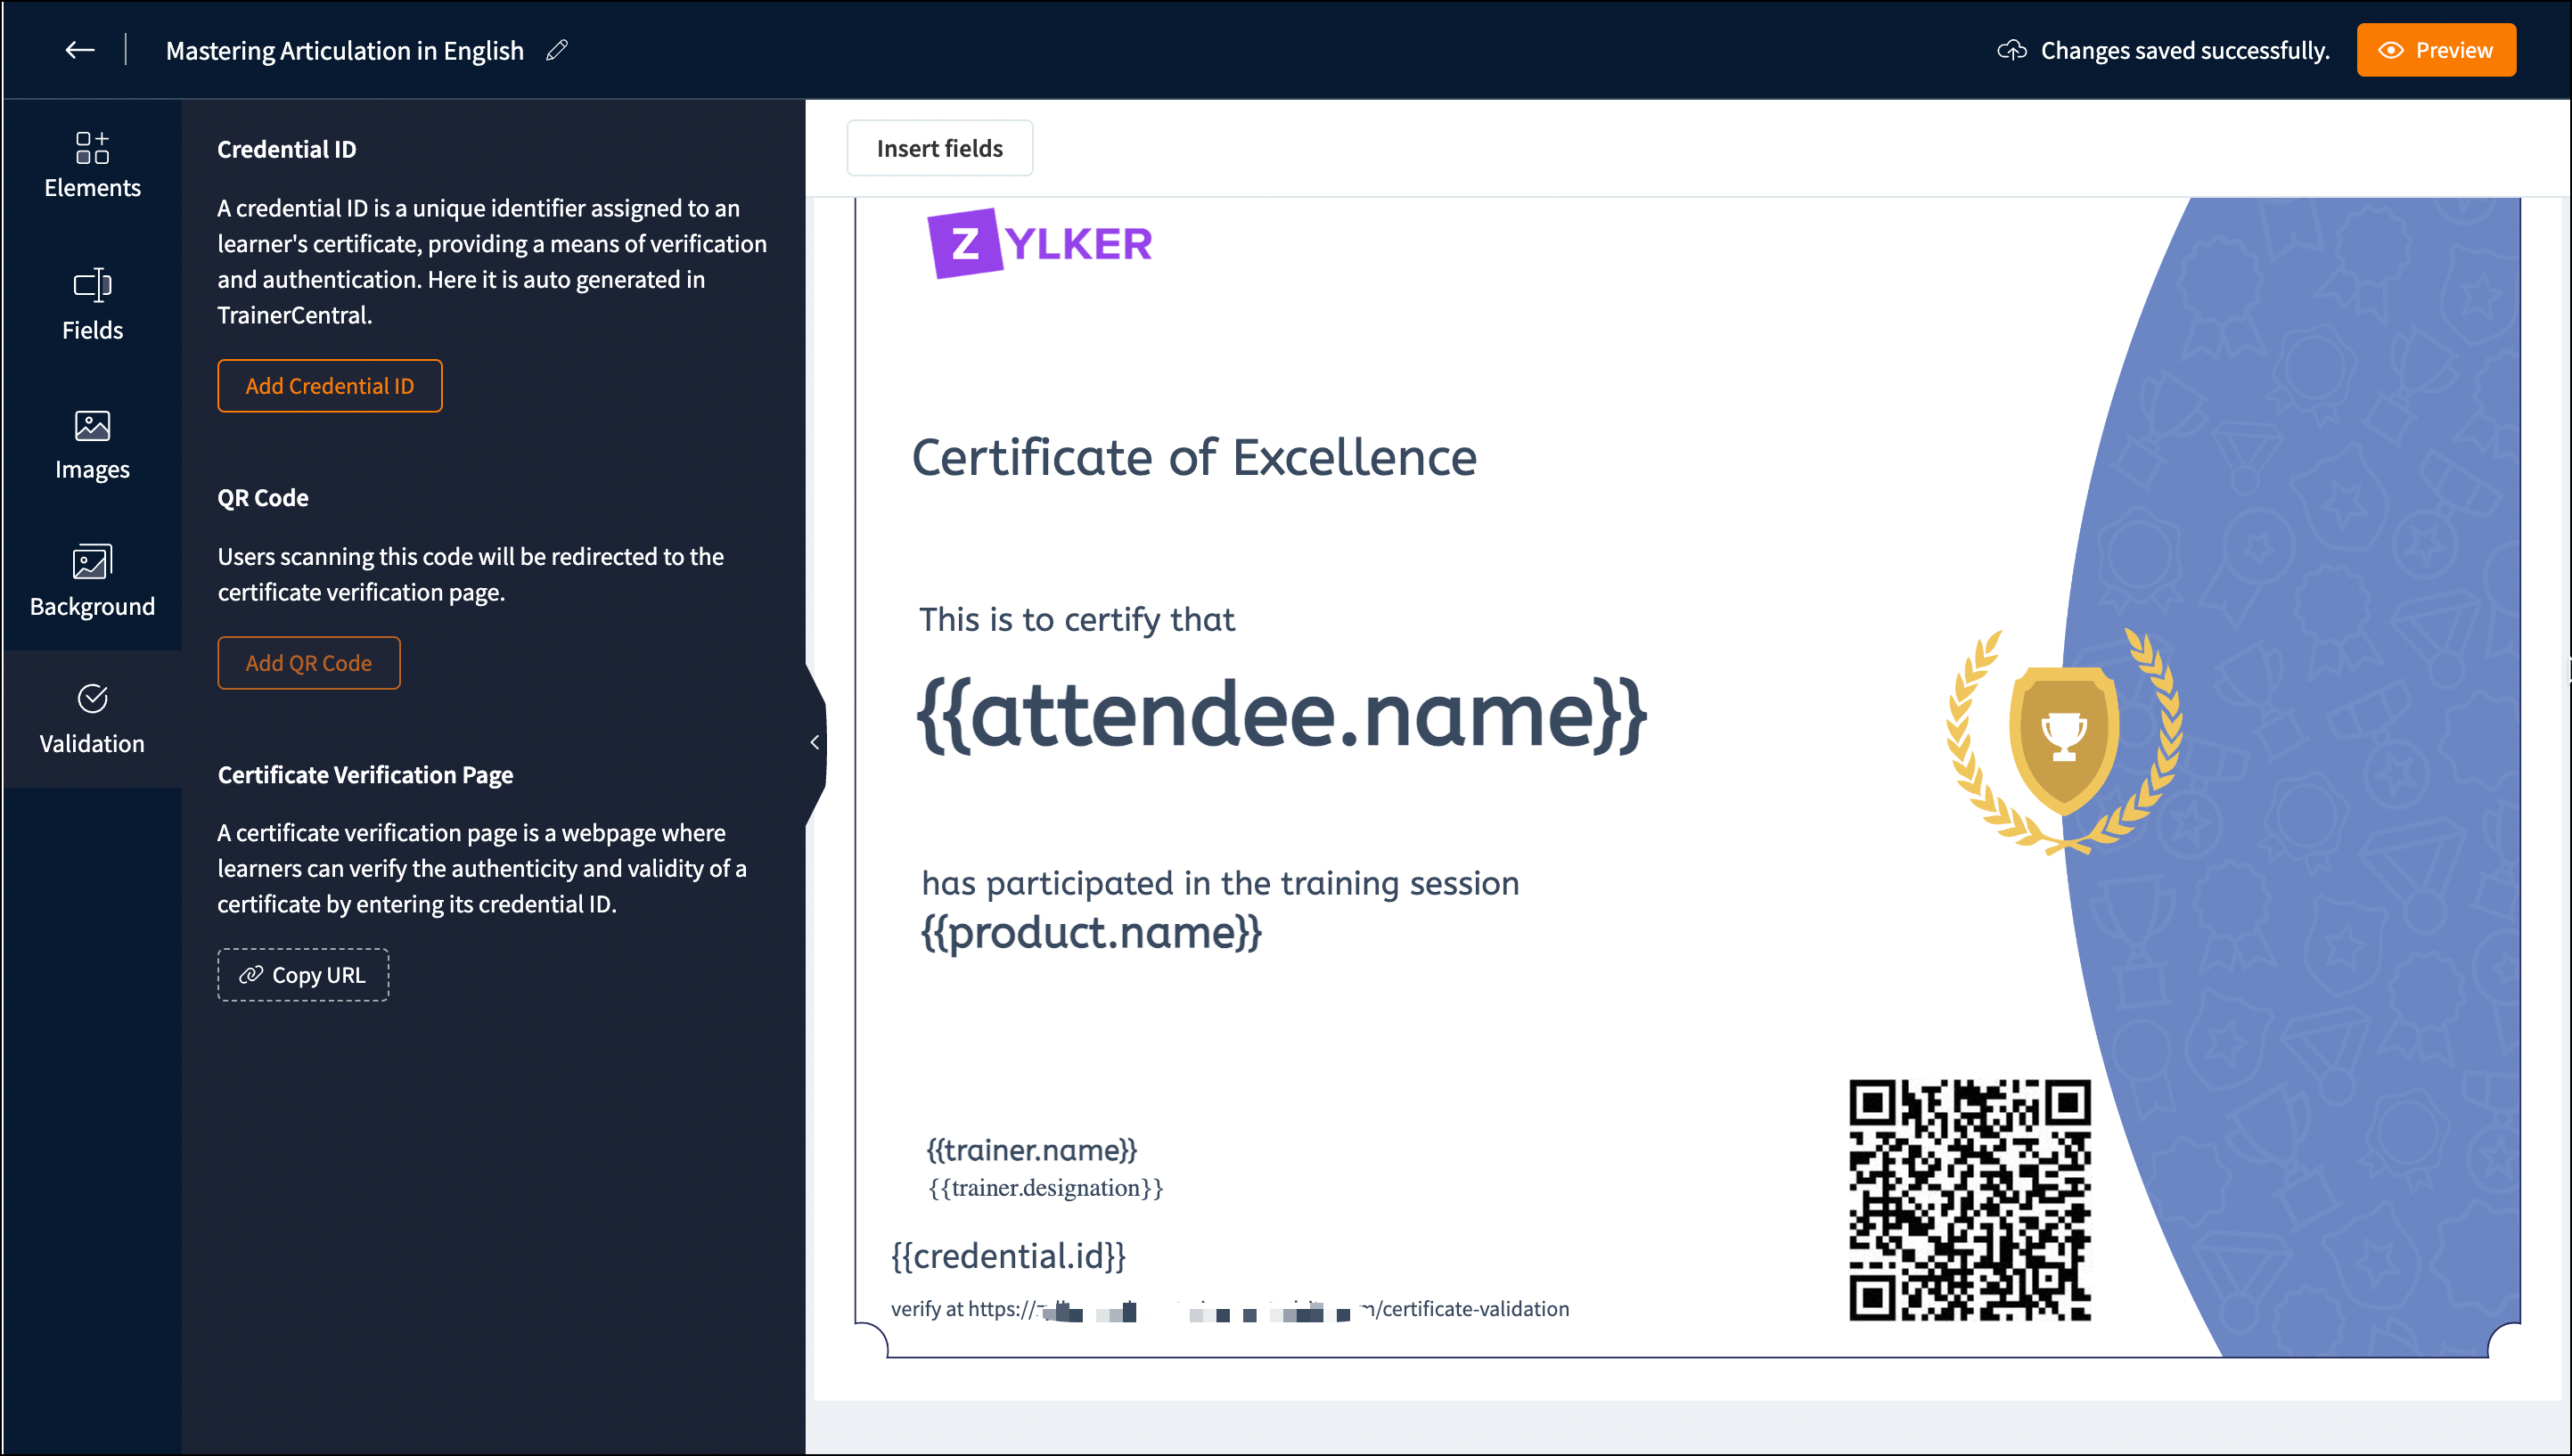The image size is (2572, 1456).
Task: Copy the certificate verification URL
Action: click(303, 975)
